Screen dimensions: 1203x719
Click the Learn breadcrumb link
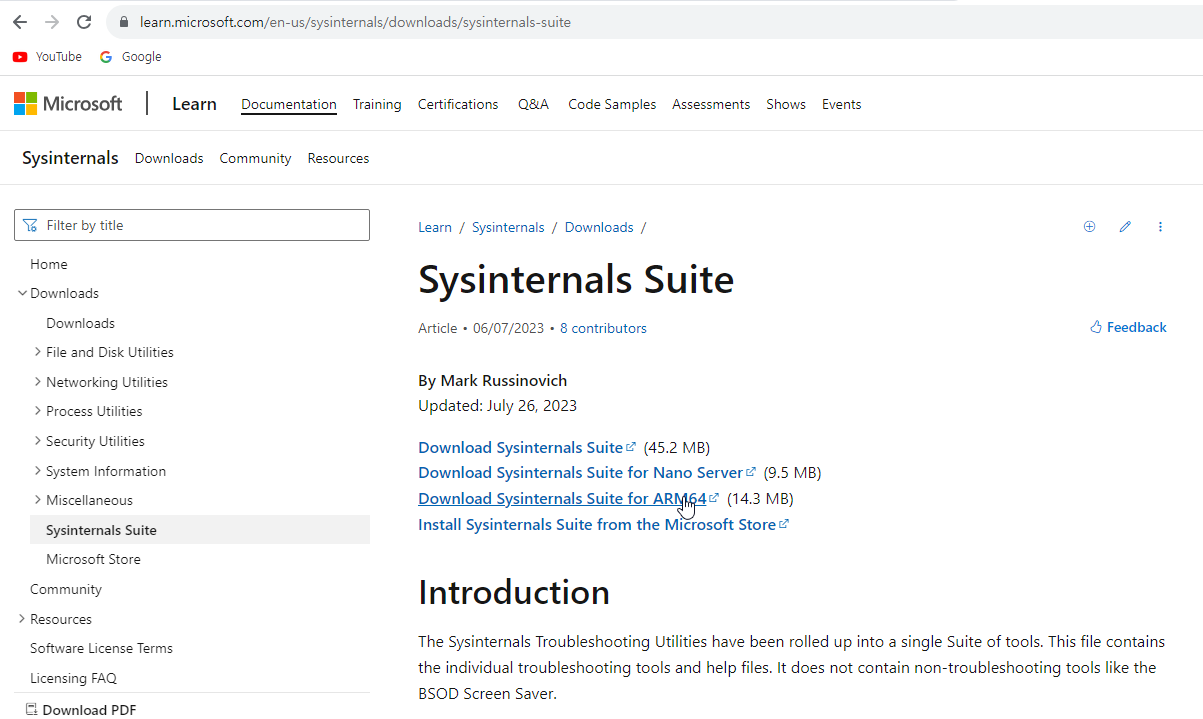coord(435,227)
